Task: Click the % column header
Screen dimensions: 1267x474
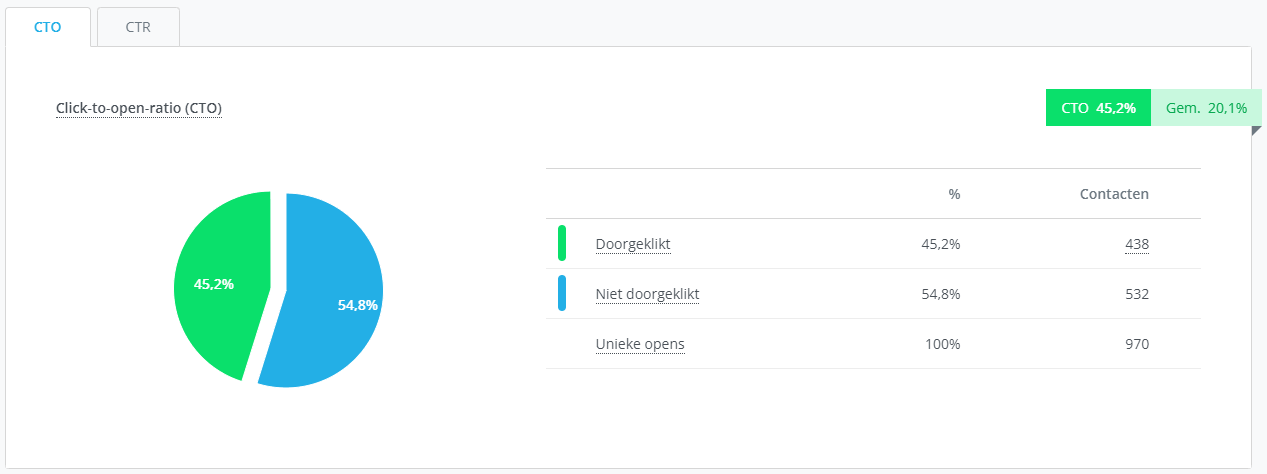Action: (954, 194)
